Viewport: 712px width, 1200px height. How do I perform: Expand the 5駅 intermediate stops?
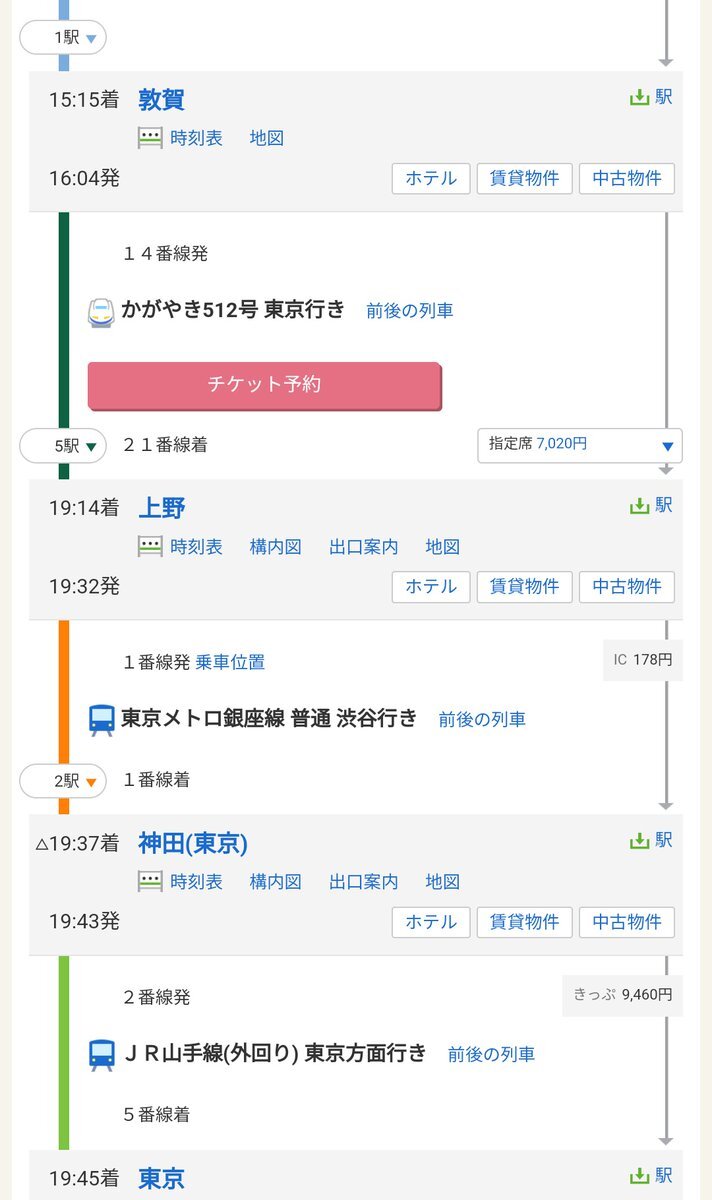click(x=63, y=446)
